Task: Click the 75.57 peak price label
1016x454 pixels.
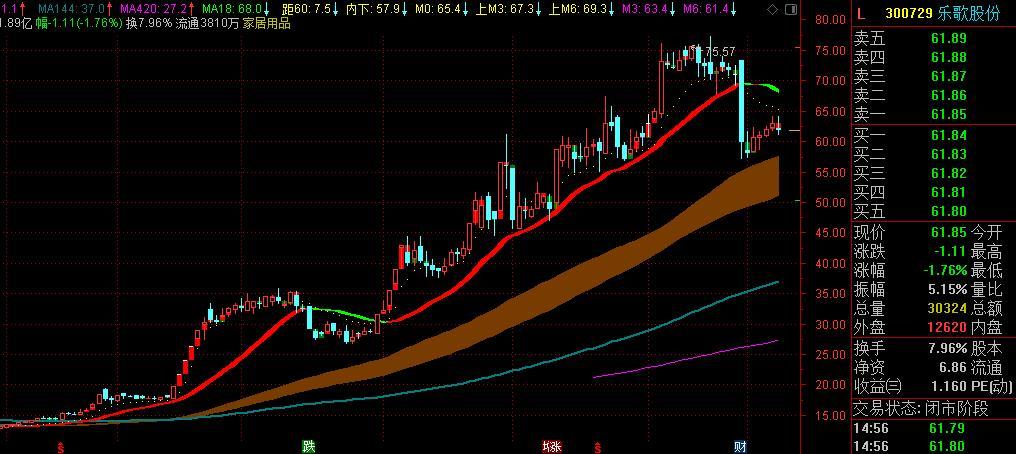Action: click(719, 51)
